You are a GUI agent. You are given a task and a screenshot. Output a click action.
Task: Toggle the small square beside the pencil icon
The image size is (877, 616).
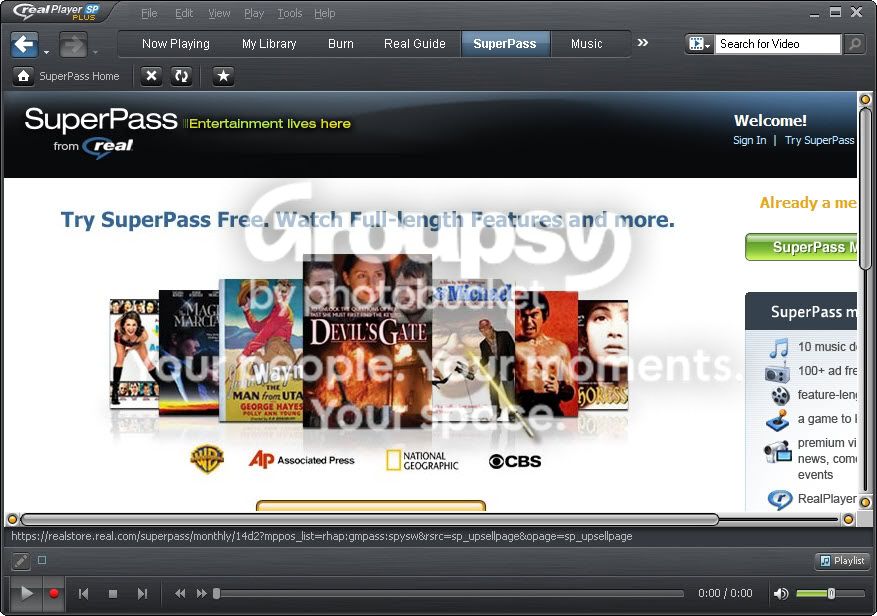42,559
